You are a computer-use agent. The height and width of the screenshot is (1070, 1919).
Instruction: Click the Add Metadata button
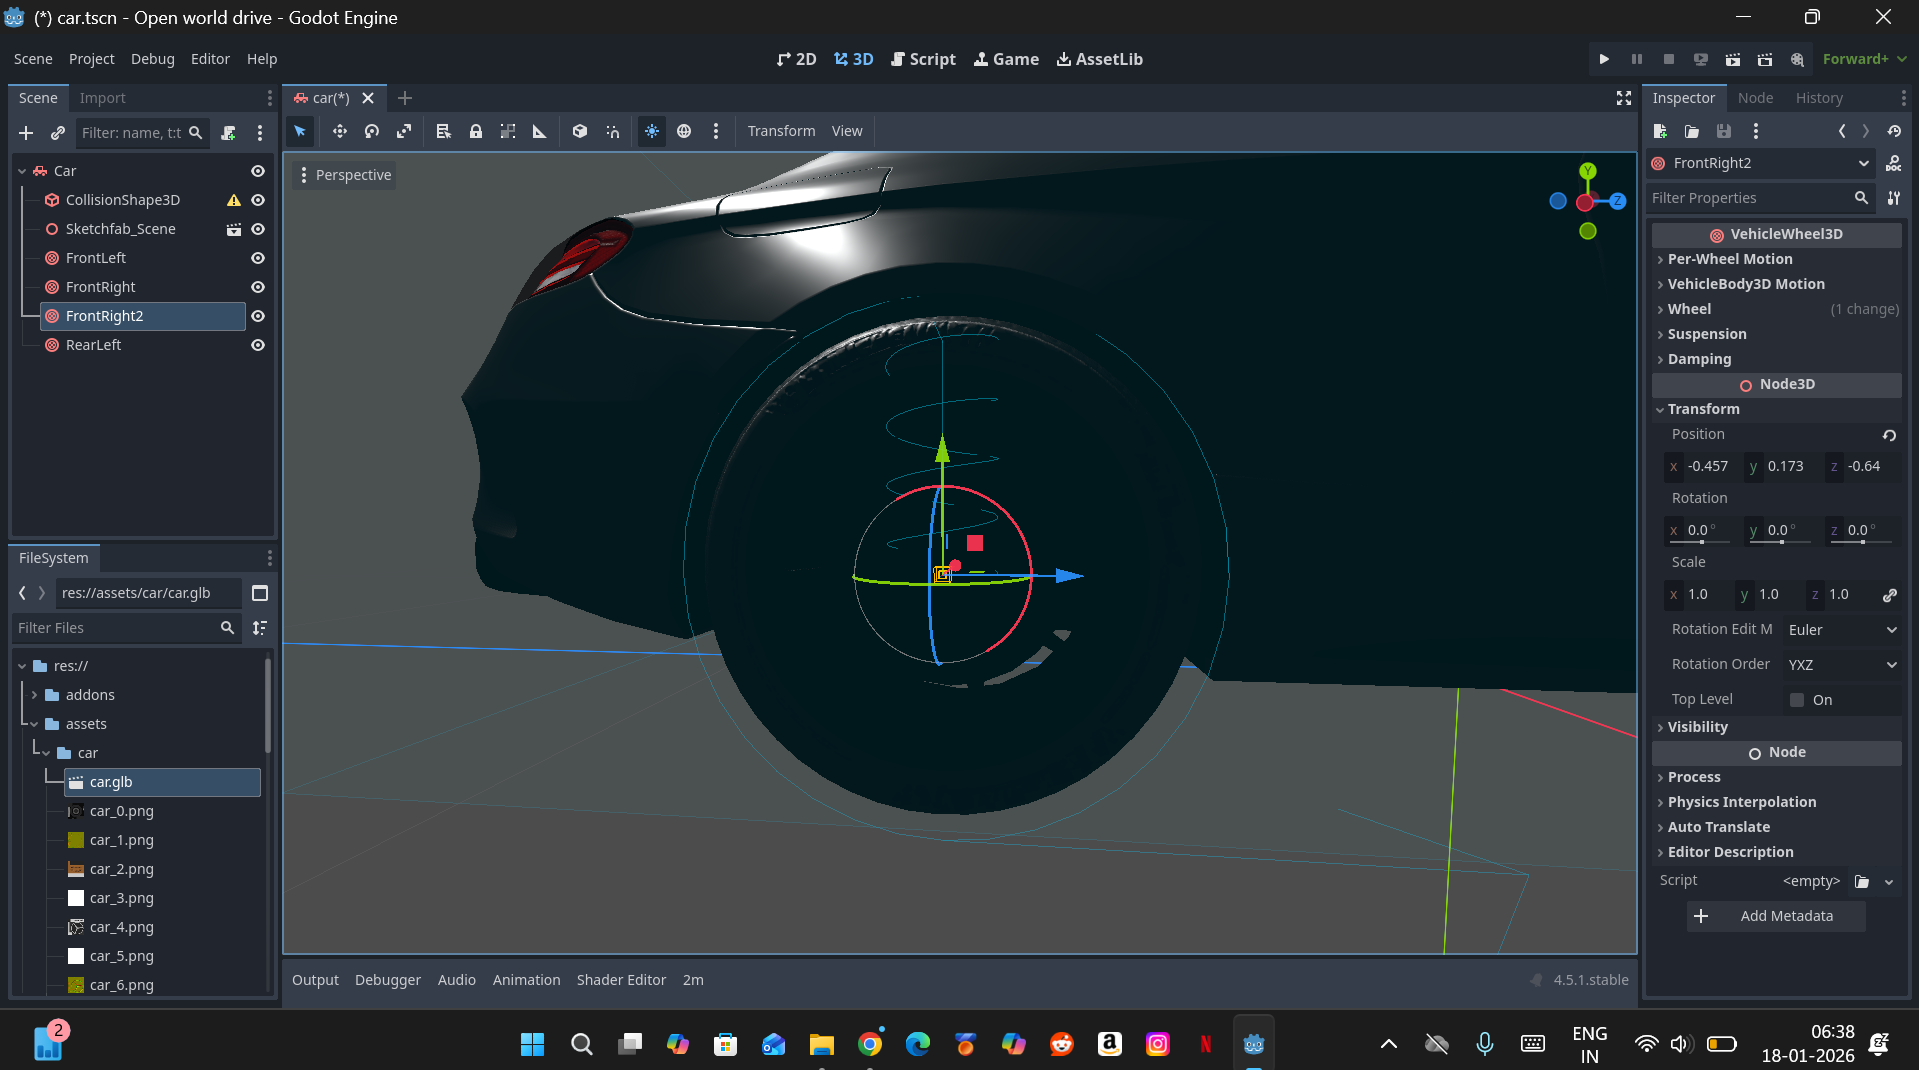1775,916
